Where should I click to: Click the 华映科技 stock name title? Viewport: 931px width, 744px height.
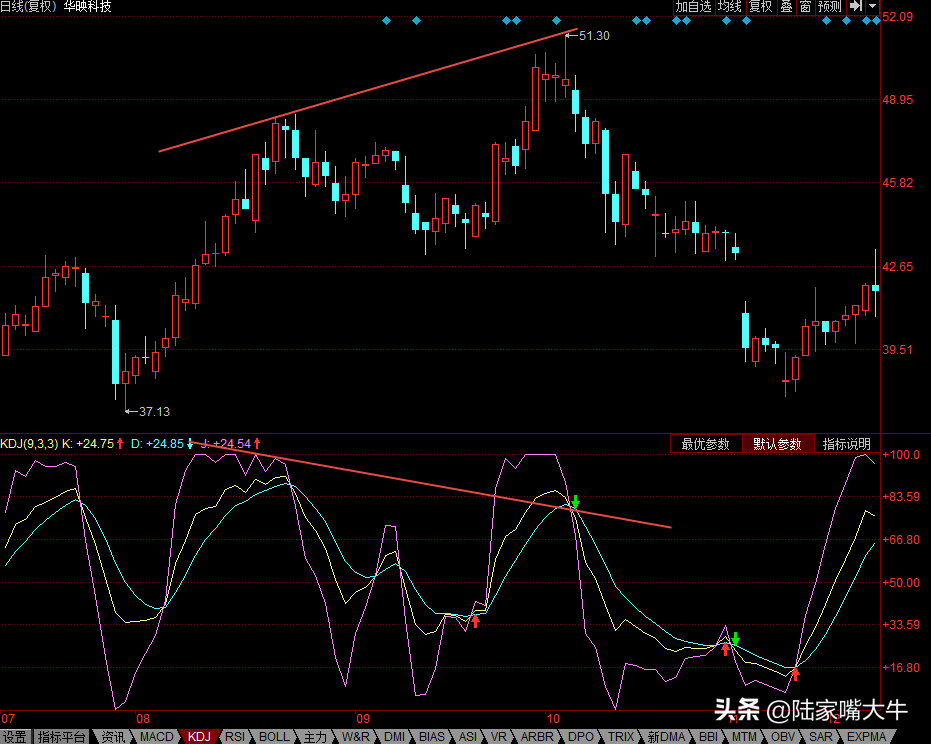click(x=87, y=7)
